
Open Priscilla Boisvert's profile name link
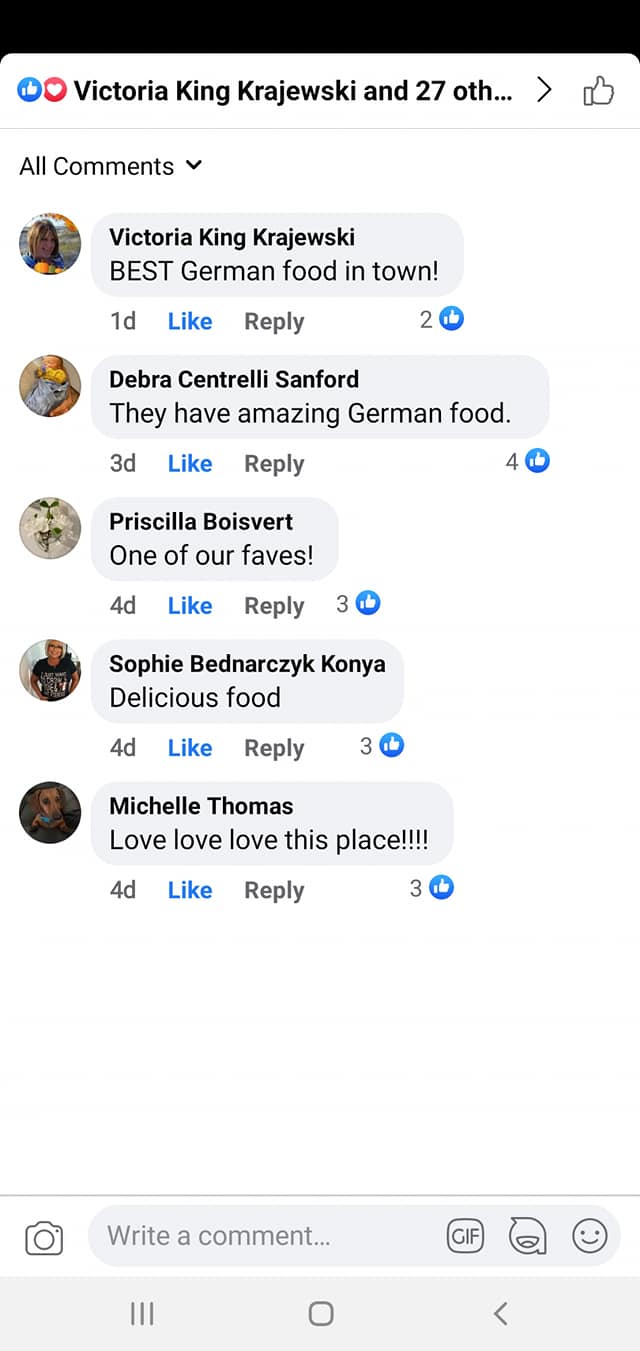[201, 521]
